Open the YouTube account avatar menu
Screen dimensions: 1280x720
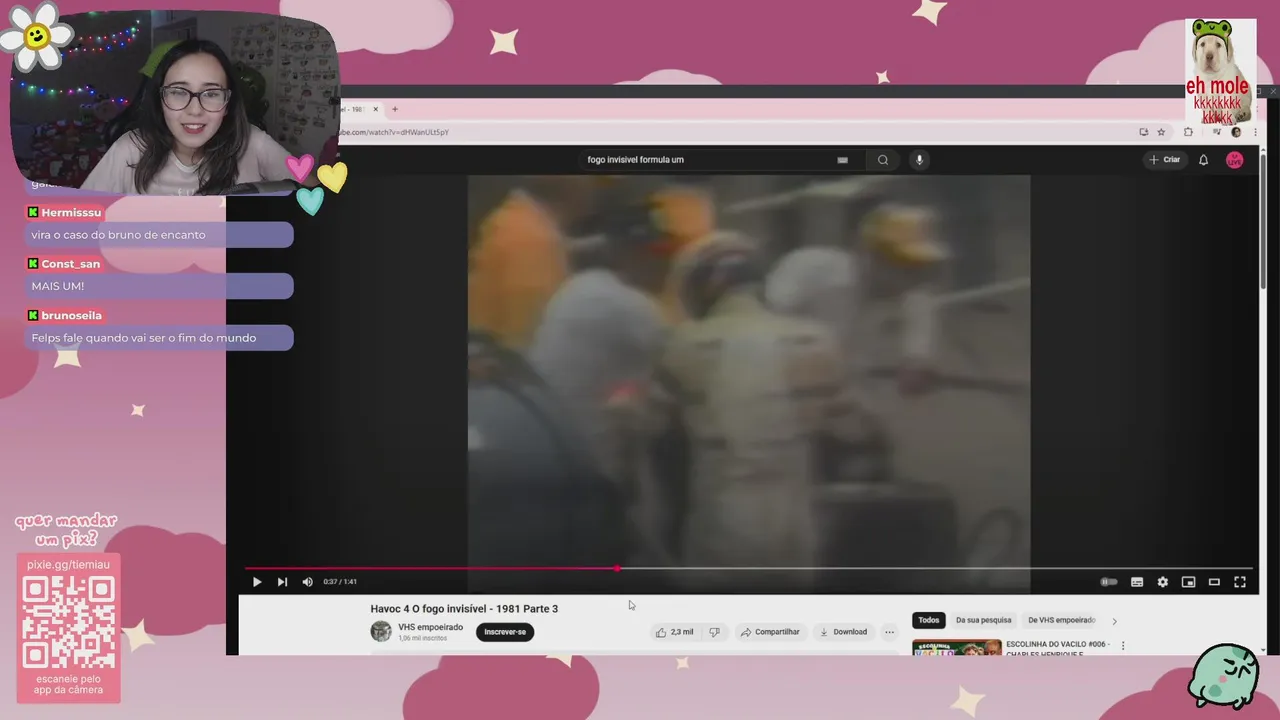[x=1235, y=160]
